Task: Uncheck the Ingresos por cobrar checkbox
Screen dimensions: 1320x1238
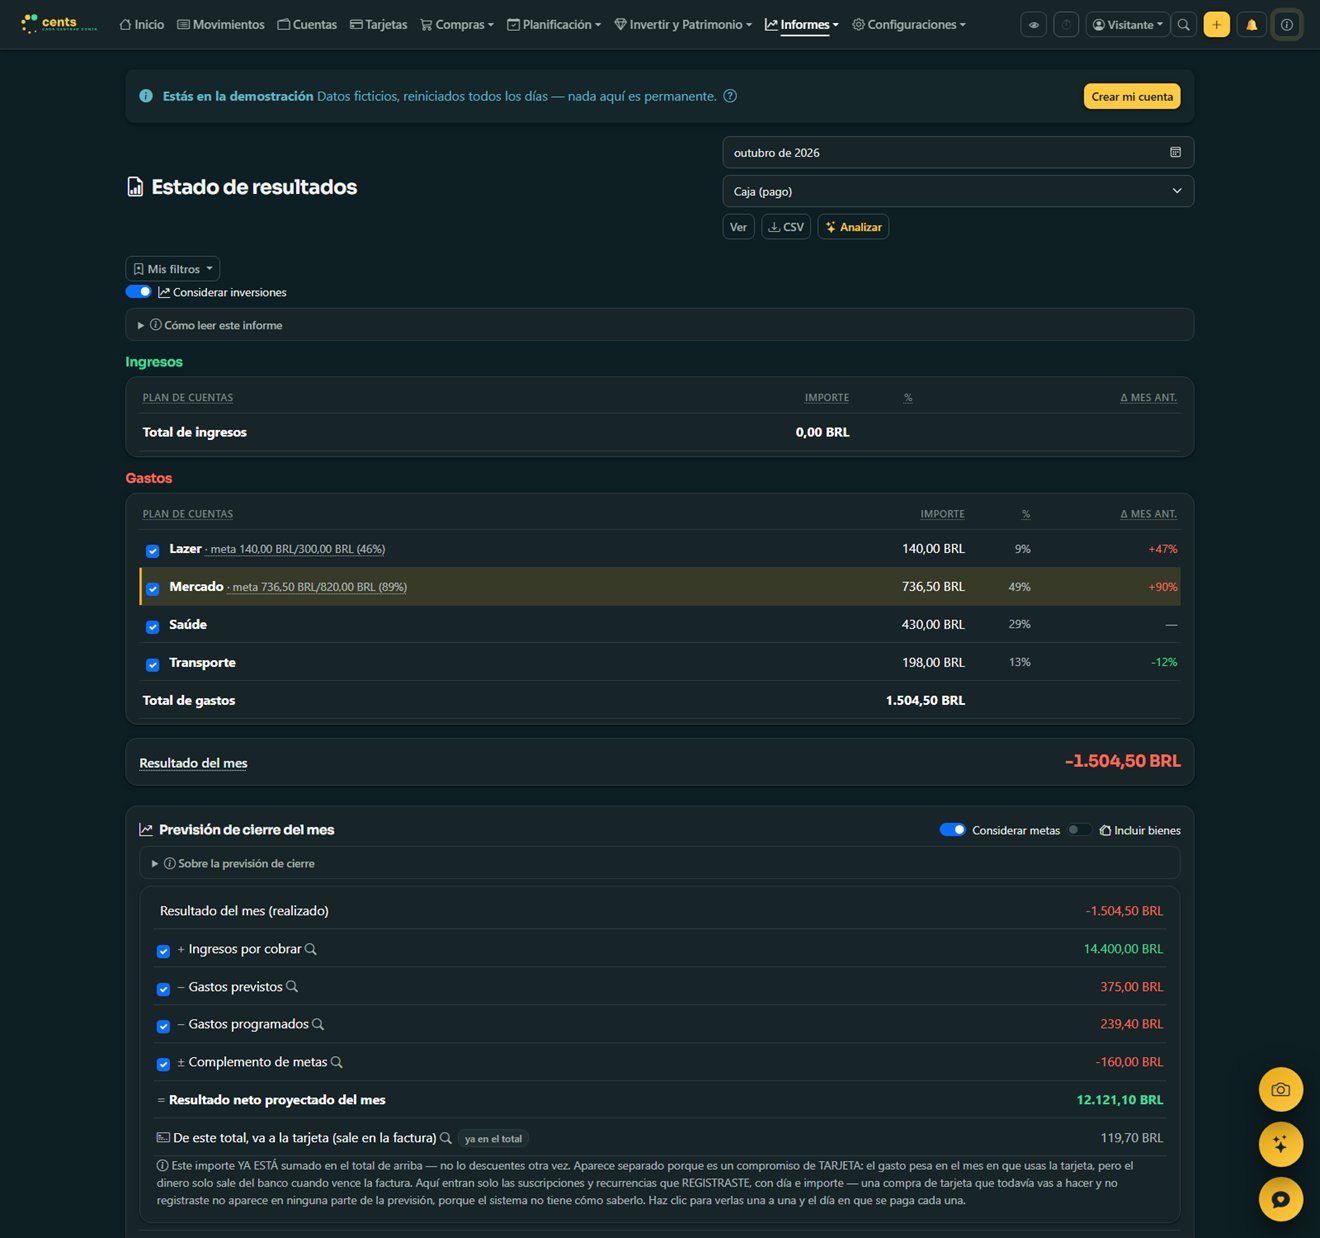Action: coord(163,951)
